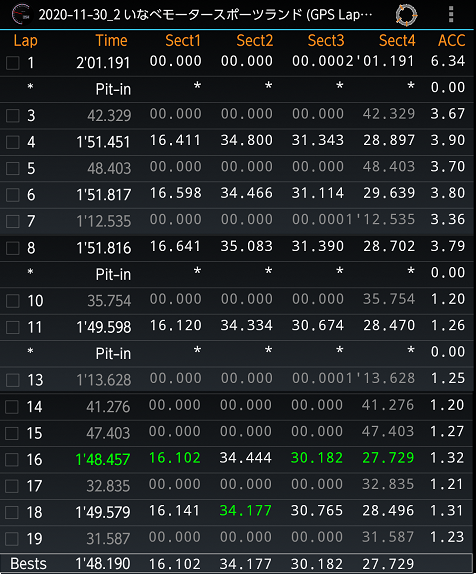Open the track map circuit icon
Screen dimensions: 476x574
click(x=406, y=15)
